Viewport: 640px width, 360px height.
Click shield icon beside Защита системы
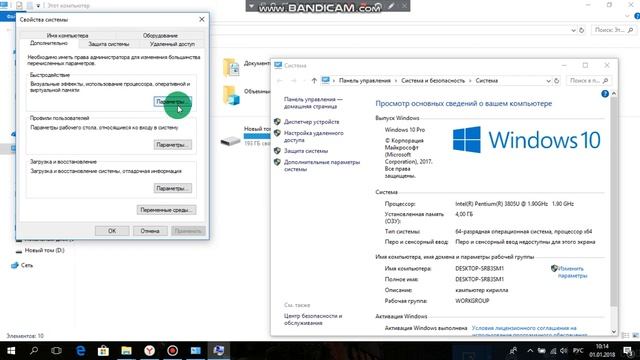tap(277, 151)
